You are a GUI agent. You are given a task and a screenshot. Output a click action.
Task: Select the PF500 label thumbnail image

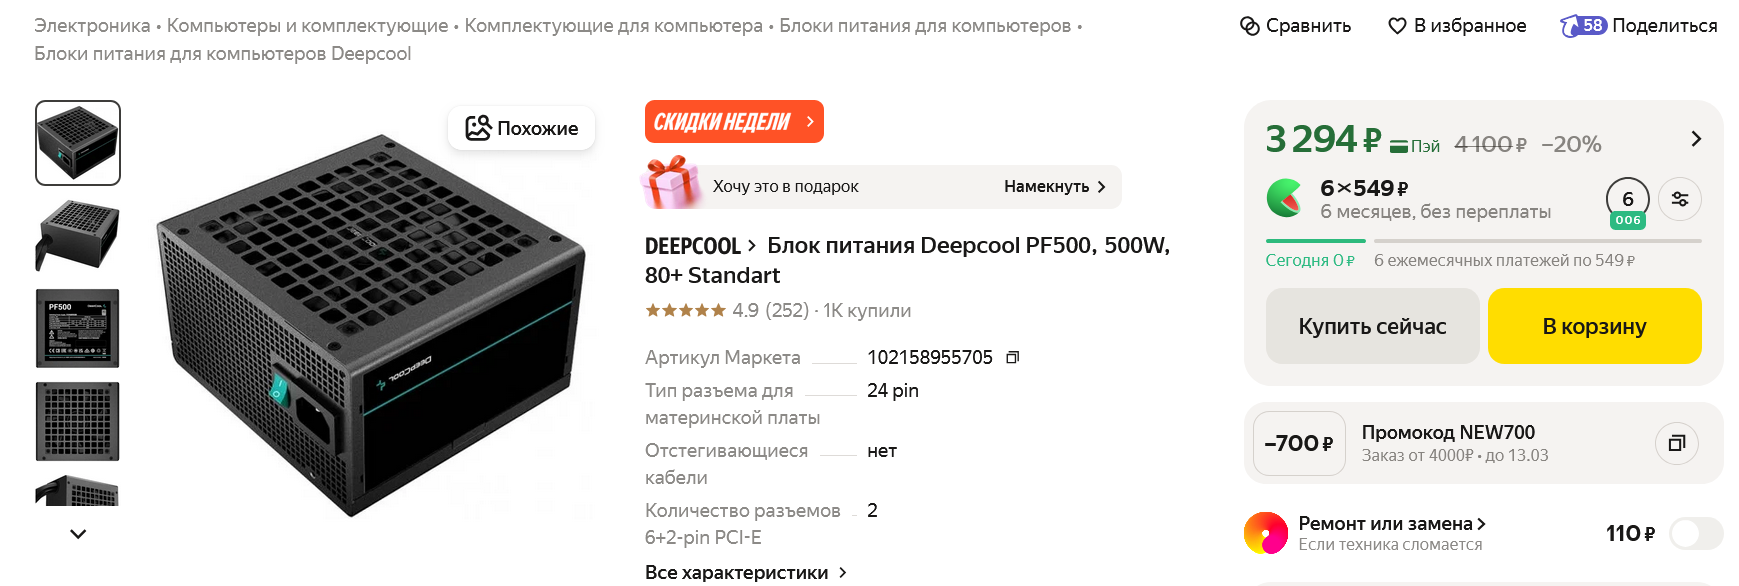click(x=78, y=328)
